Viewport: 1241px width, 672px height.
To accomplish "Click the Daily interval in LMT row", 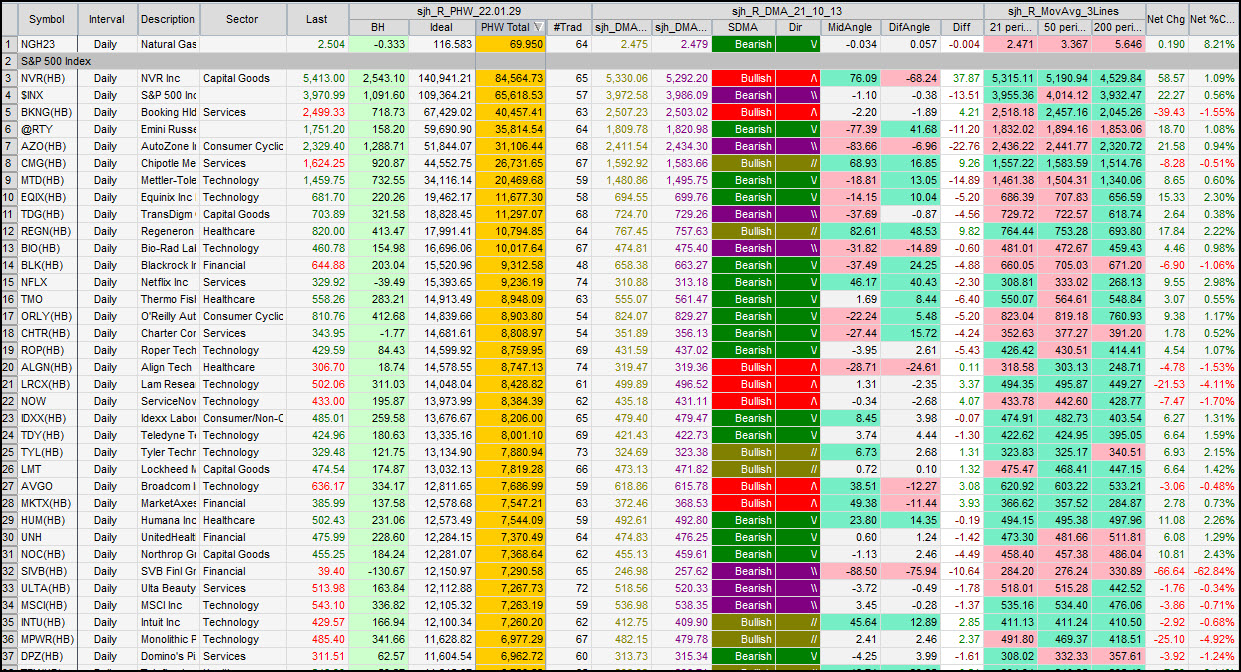I will (x=107, y=469).
